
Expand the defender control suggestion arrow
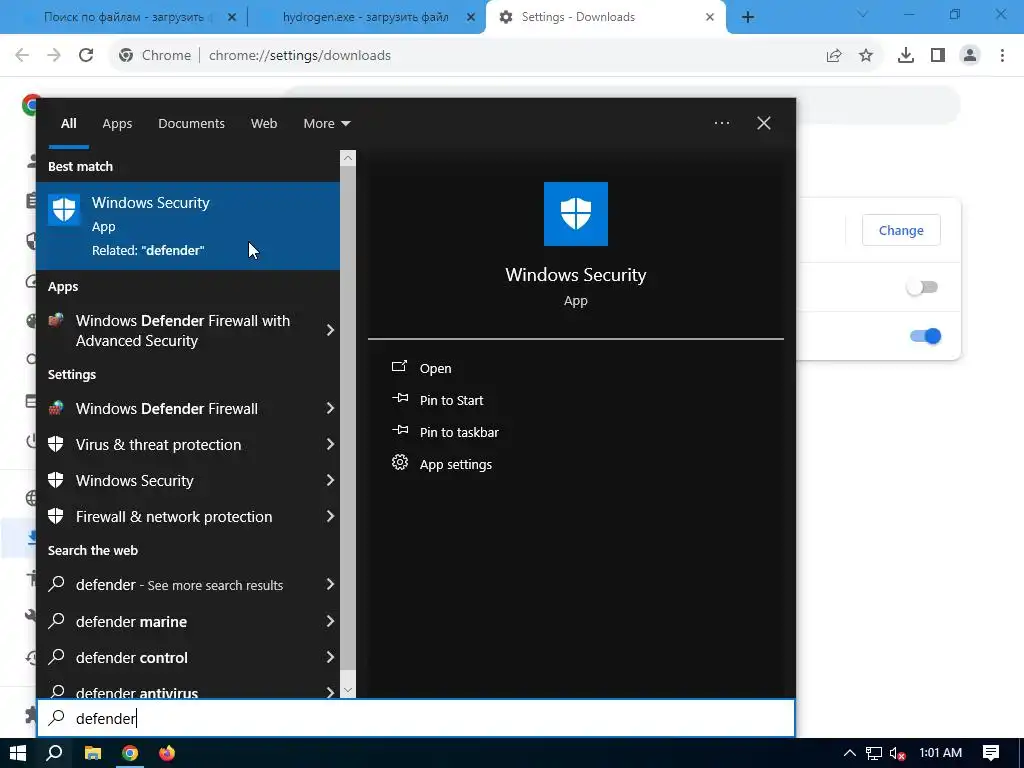coord(330,658)
